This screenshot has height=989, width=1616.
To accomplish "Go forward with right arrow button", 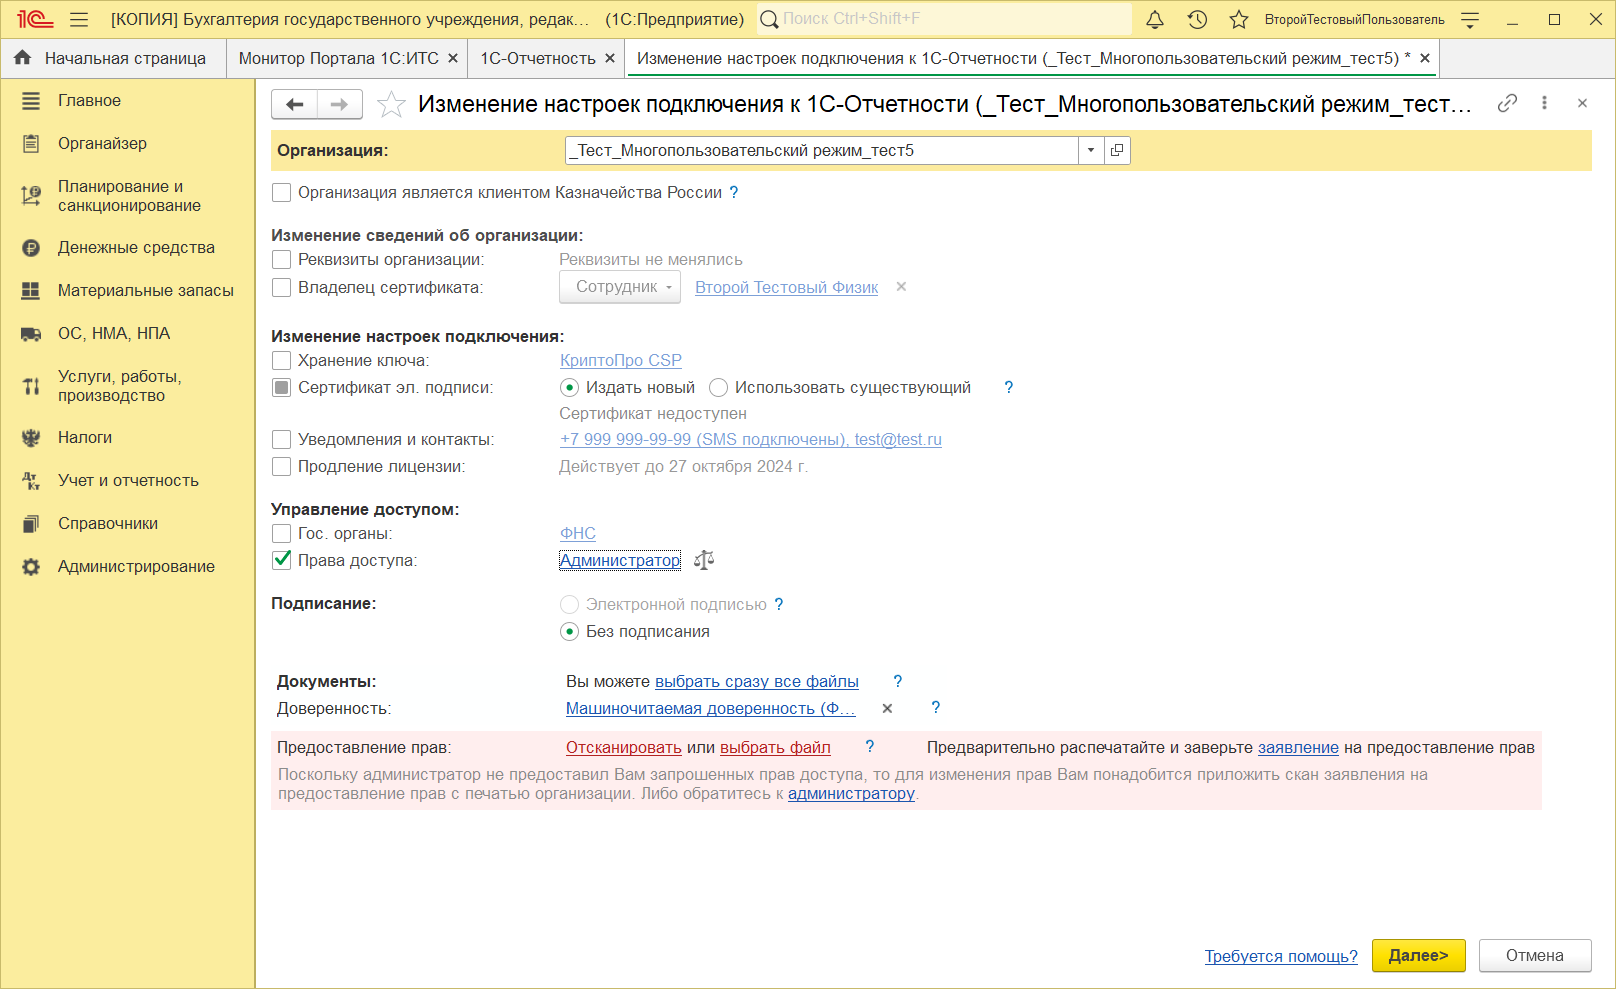I will point(340,104).
